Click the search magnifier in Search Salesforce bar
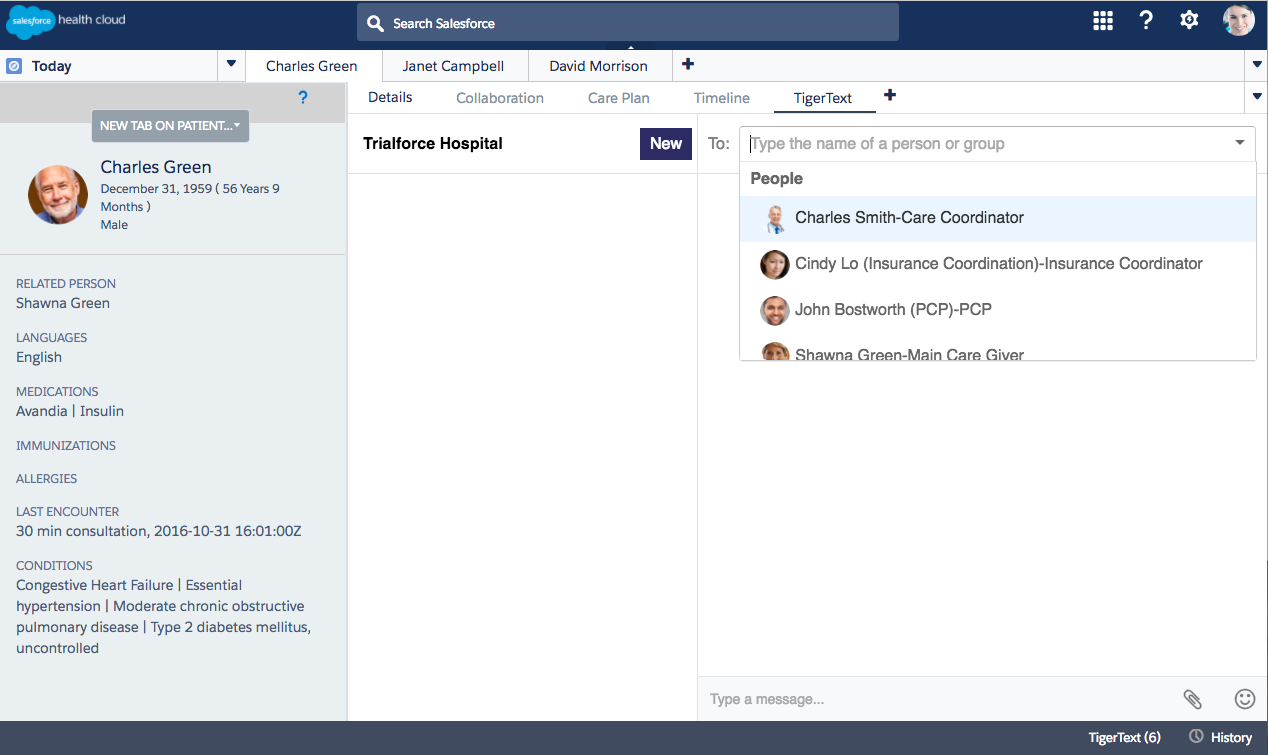The width and height of the screenshot is (1268, 755). (374, 21)
